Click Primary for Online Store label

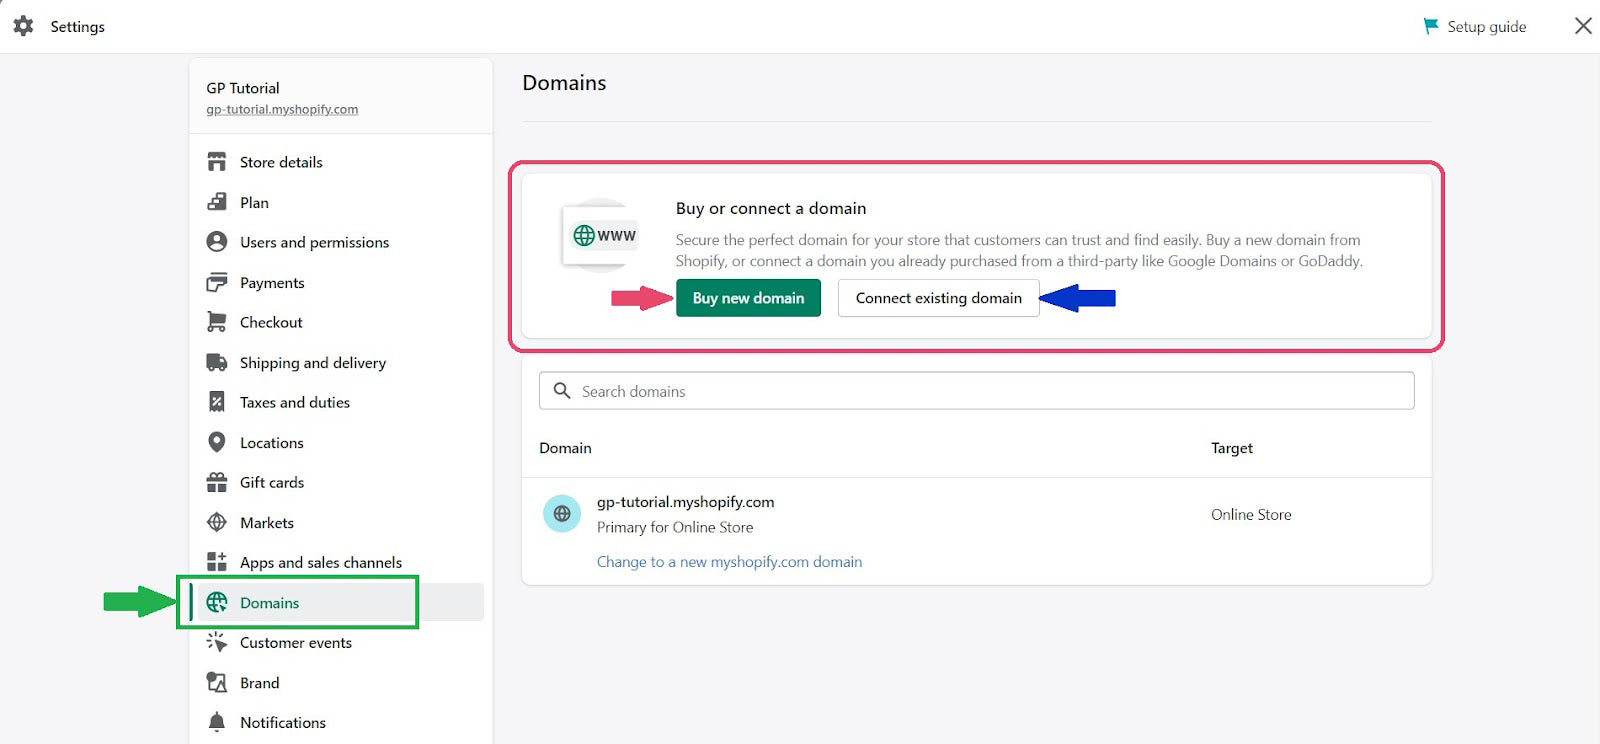point(675,527)
